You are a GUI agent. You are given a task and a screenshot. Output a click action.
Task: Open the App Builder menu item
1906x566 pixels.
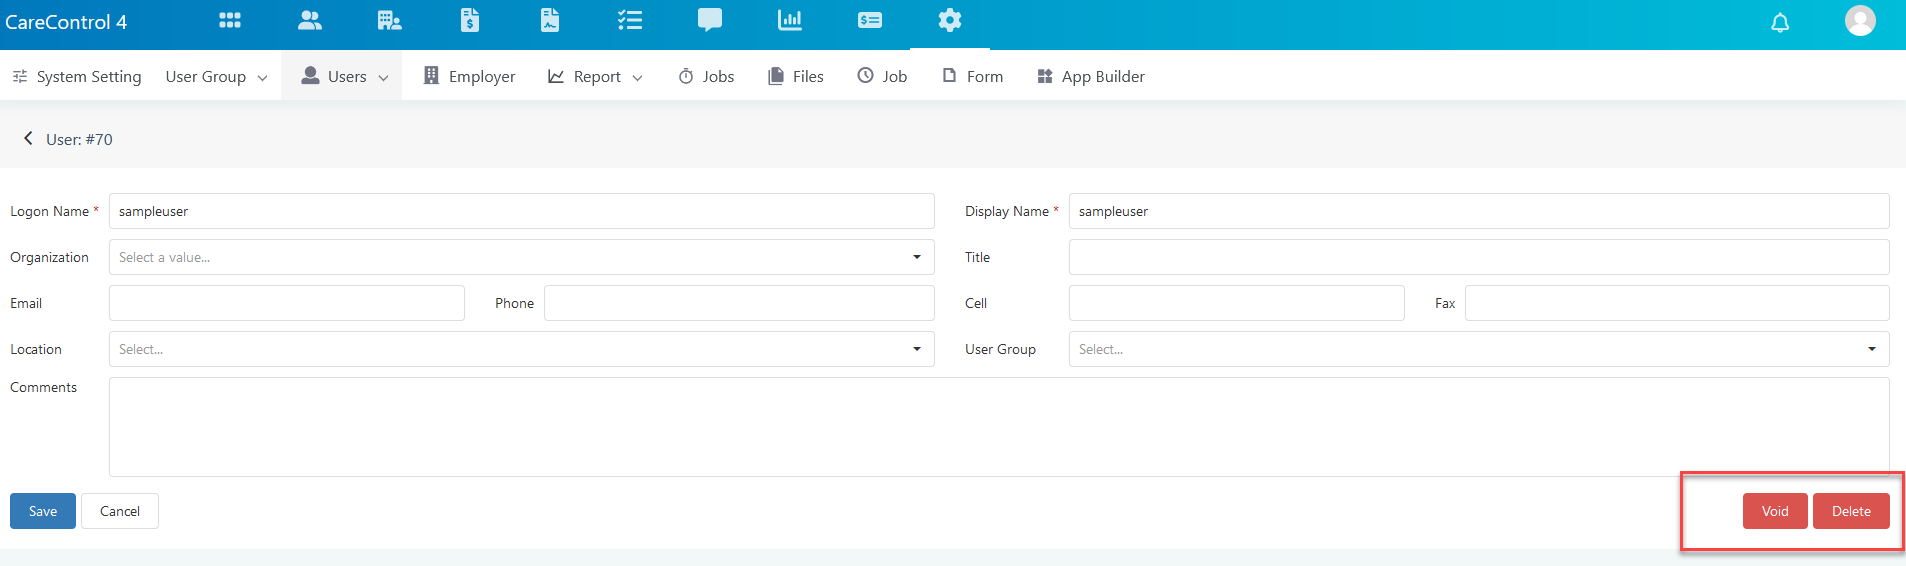point(1090,76)
